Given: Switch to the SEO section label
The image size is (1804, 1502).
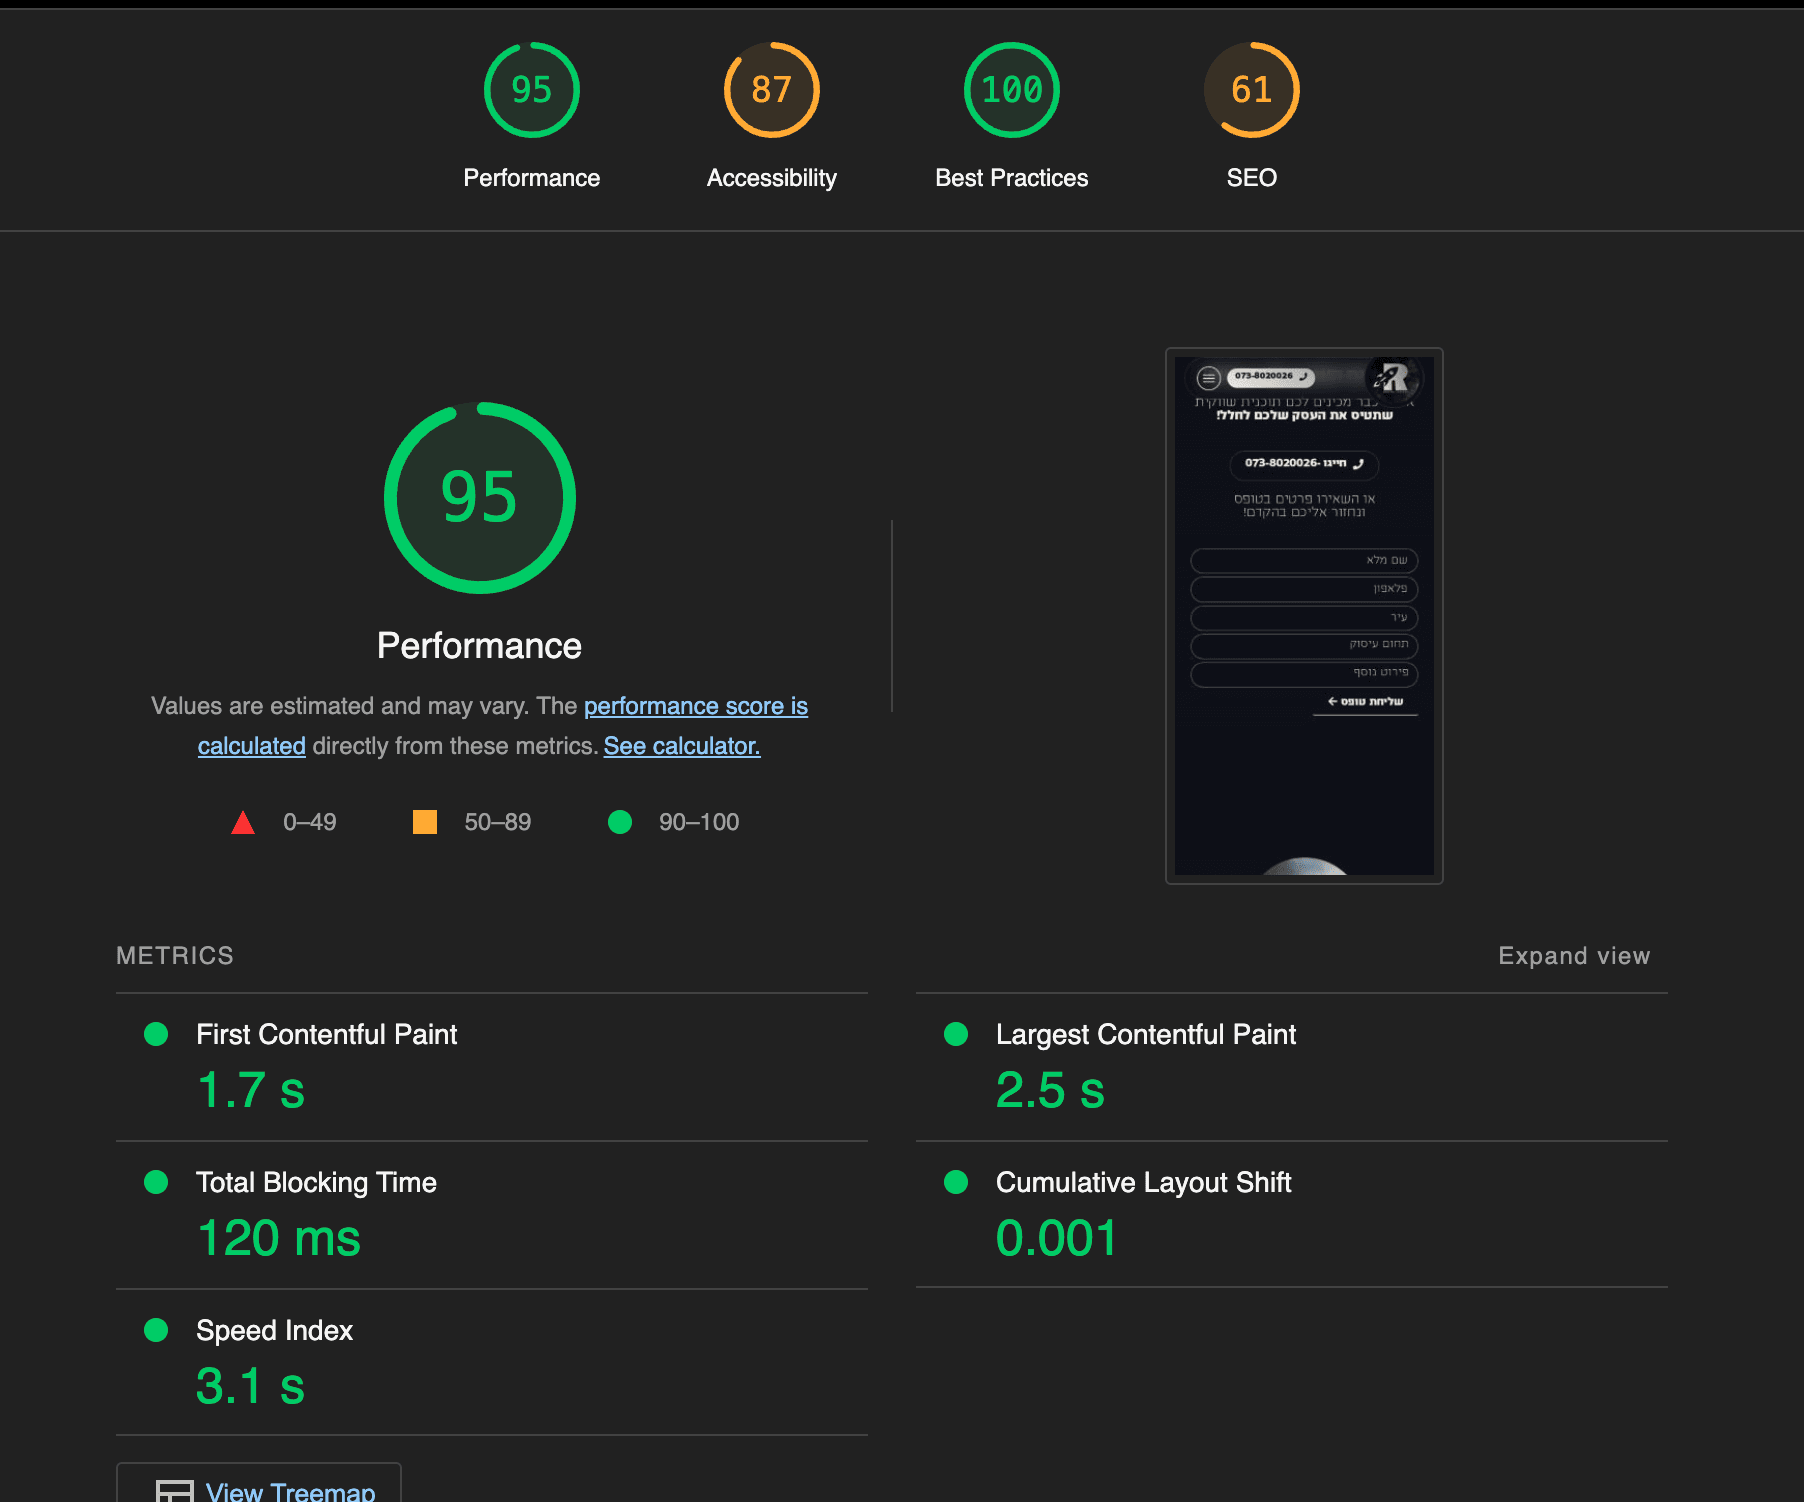Looking at the screenshot, I should coord(1252,177).
